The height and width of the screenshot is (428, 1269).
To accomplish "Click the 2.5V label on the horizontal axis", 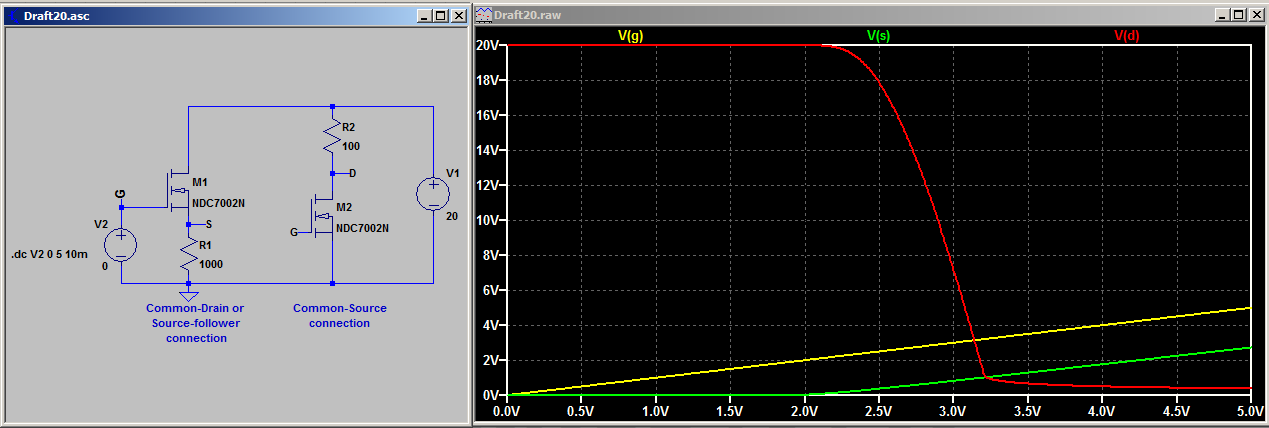I will pos(879,411).
